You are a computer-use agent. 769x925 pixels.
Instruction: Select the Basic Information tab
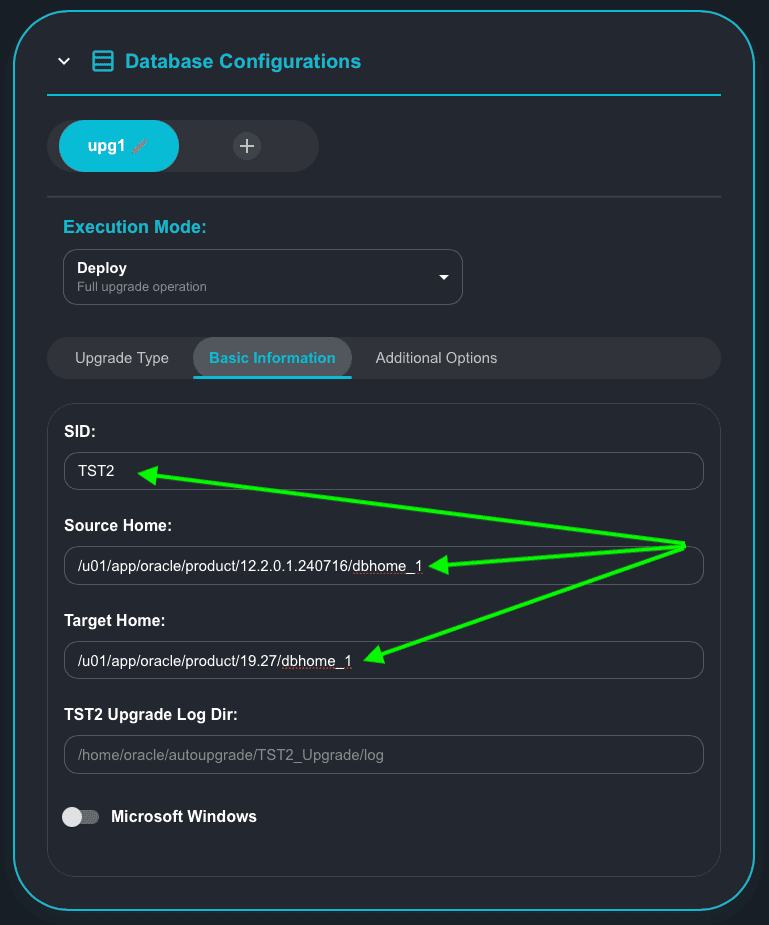(x=272, y=358)
